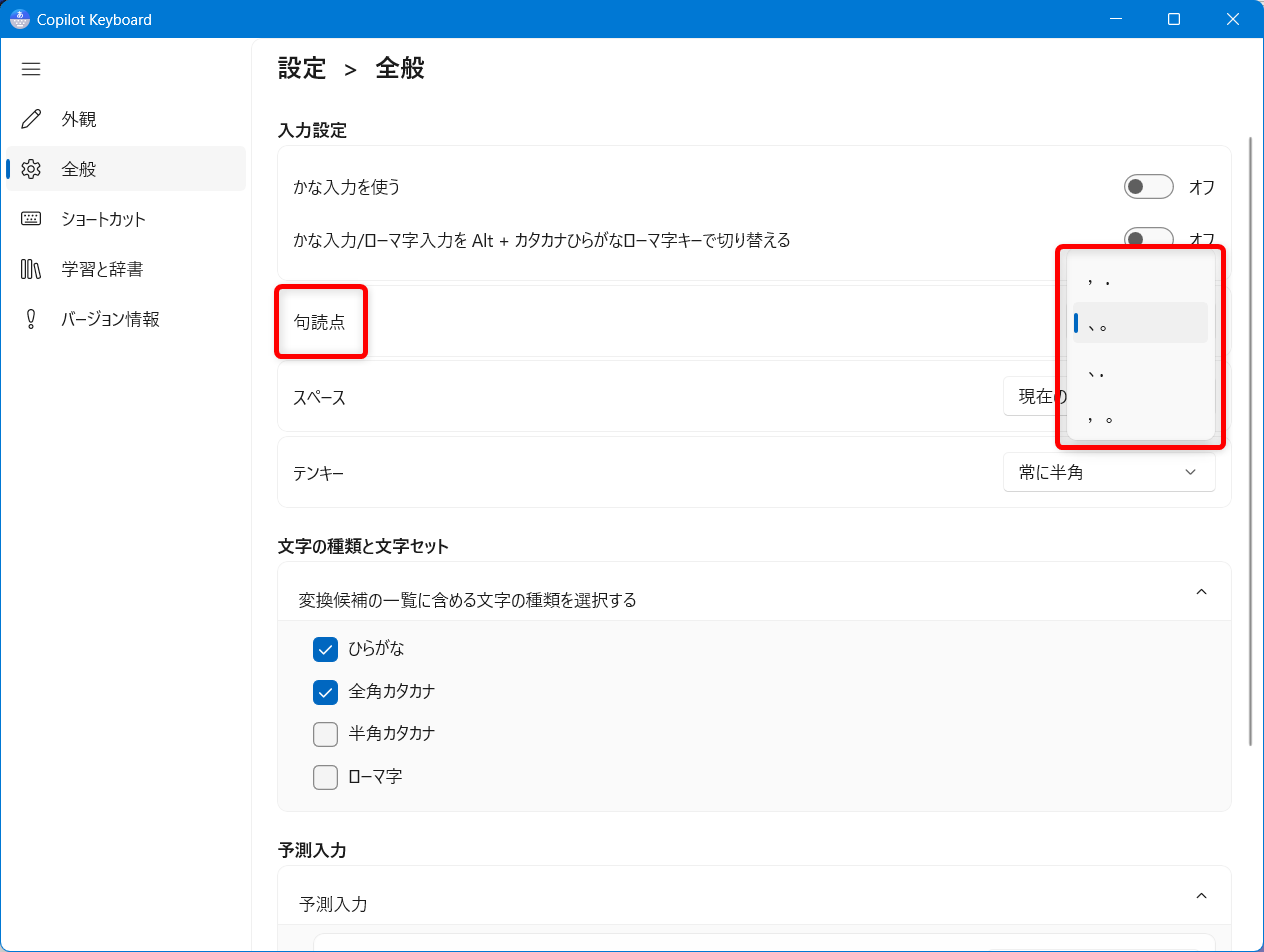1264x952 pixels.
Task: Click the スペース row label
Action: click(x=319, y=397)
